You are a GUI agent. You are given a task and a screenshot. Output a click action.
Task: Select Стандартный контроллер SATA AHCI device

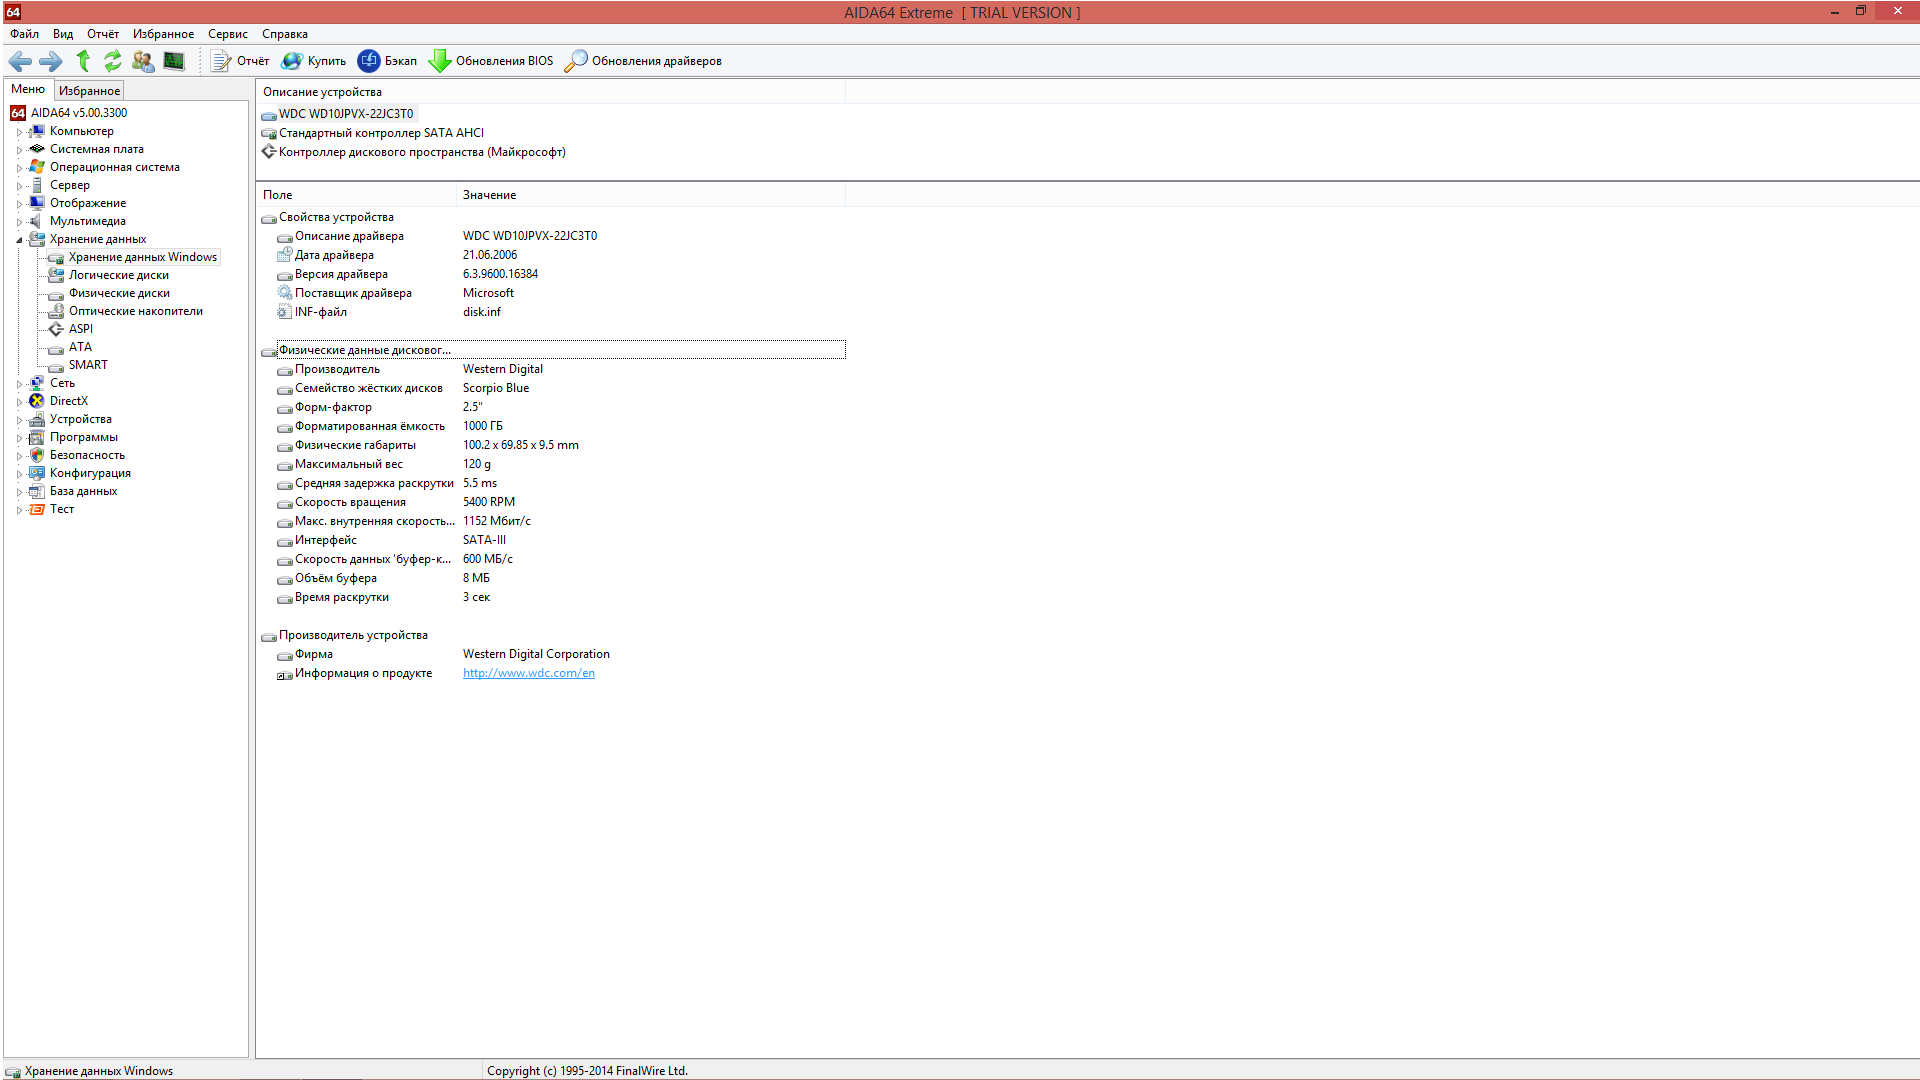coord(381,133)
